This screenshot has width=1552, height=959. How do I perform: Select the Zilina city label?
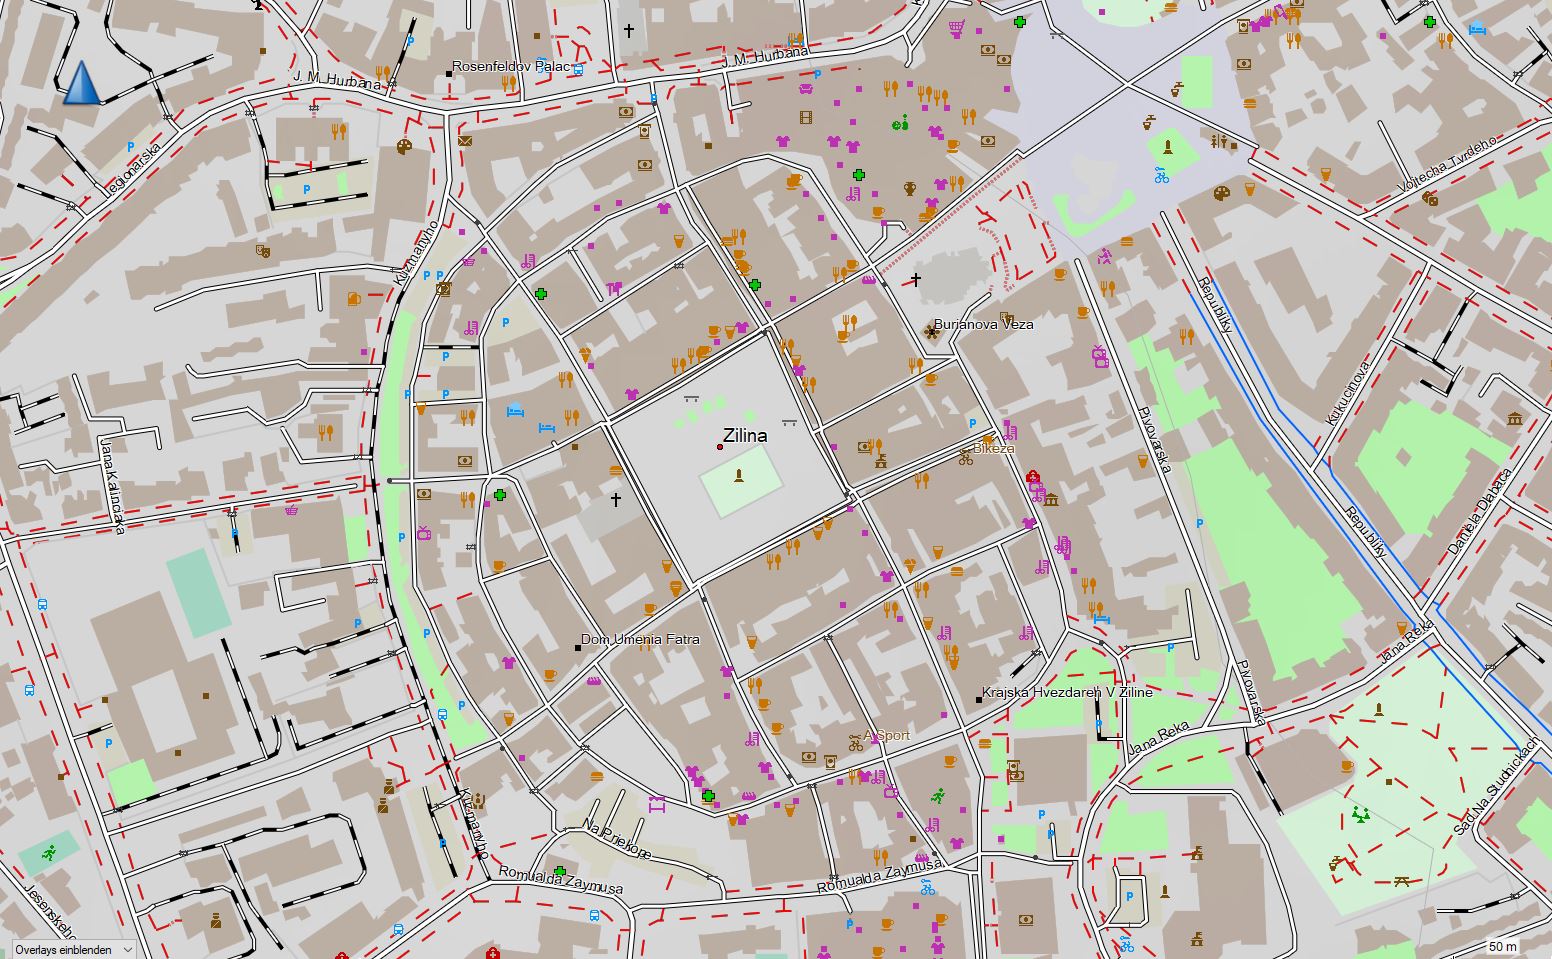(745, 436)
